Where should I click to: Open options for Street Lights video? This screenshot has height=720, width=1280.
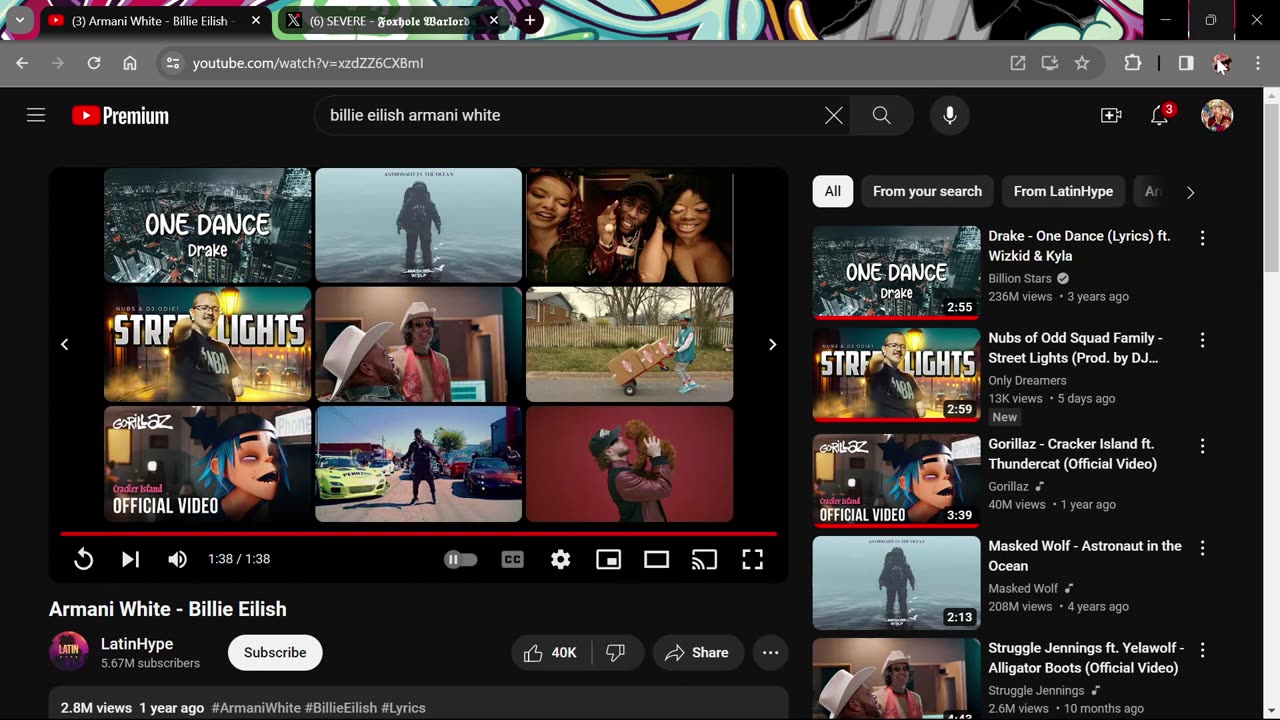coord(1202,340)
